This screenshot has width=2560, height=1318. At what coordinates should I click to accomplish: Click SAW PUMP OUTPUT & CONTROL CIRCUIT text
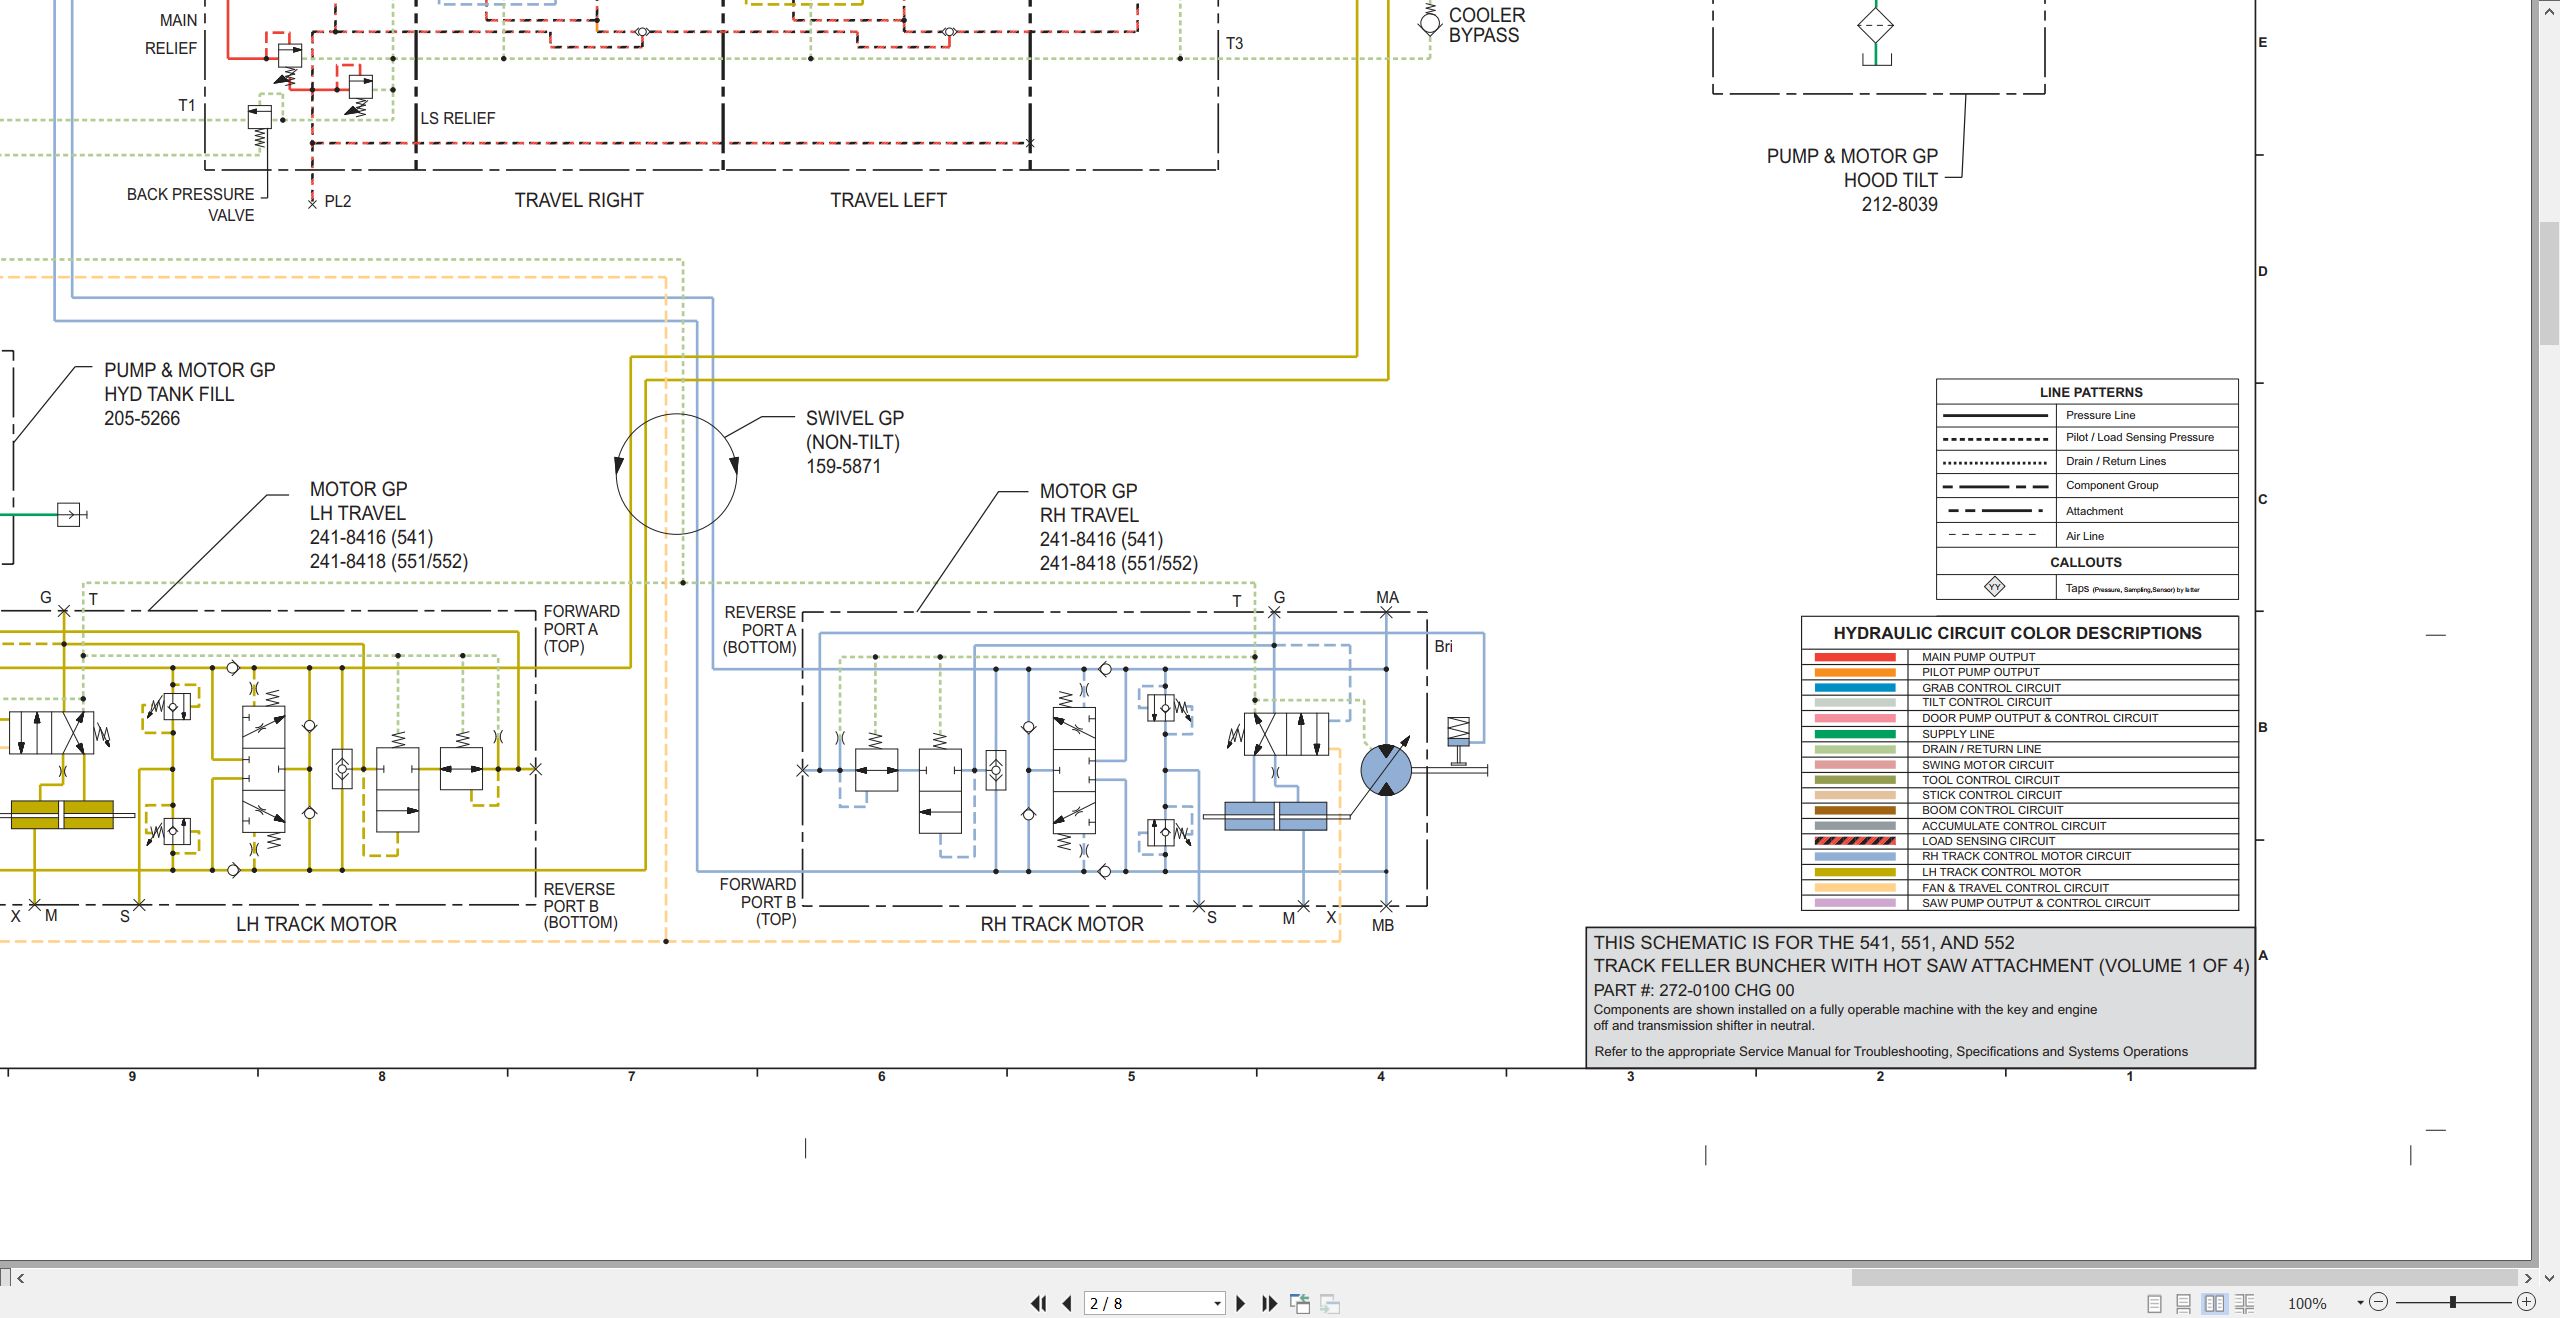(2035, 903)
